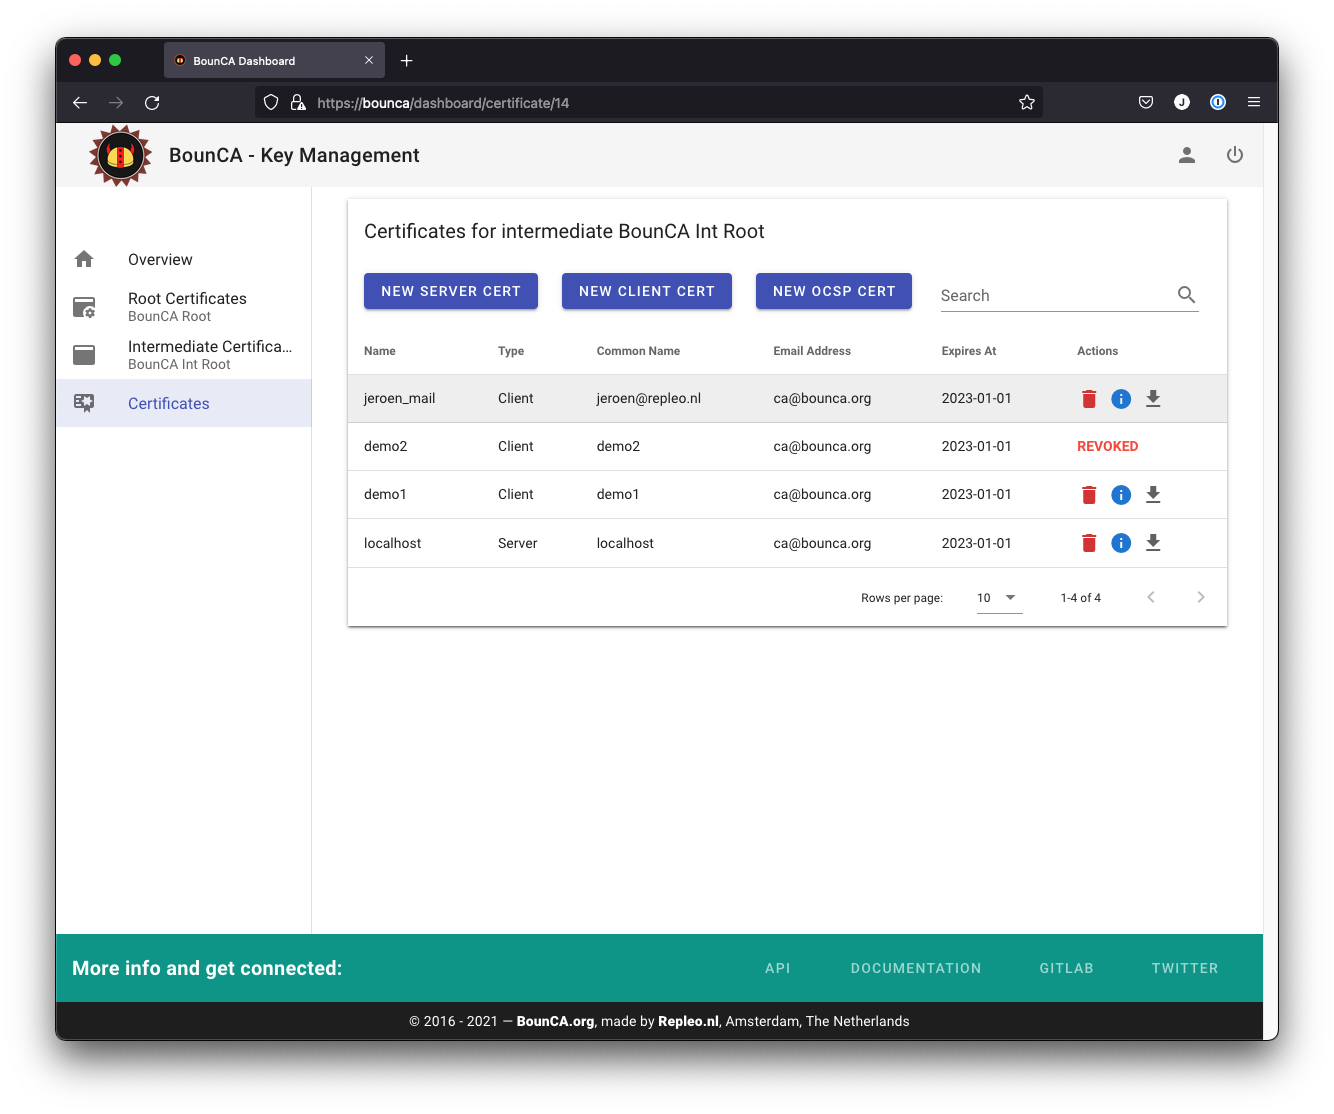
Task: Select the localhost name cell
Action: (x=393, y=543)
